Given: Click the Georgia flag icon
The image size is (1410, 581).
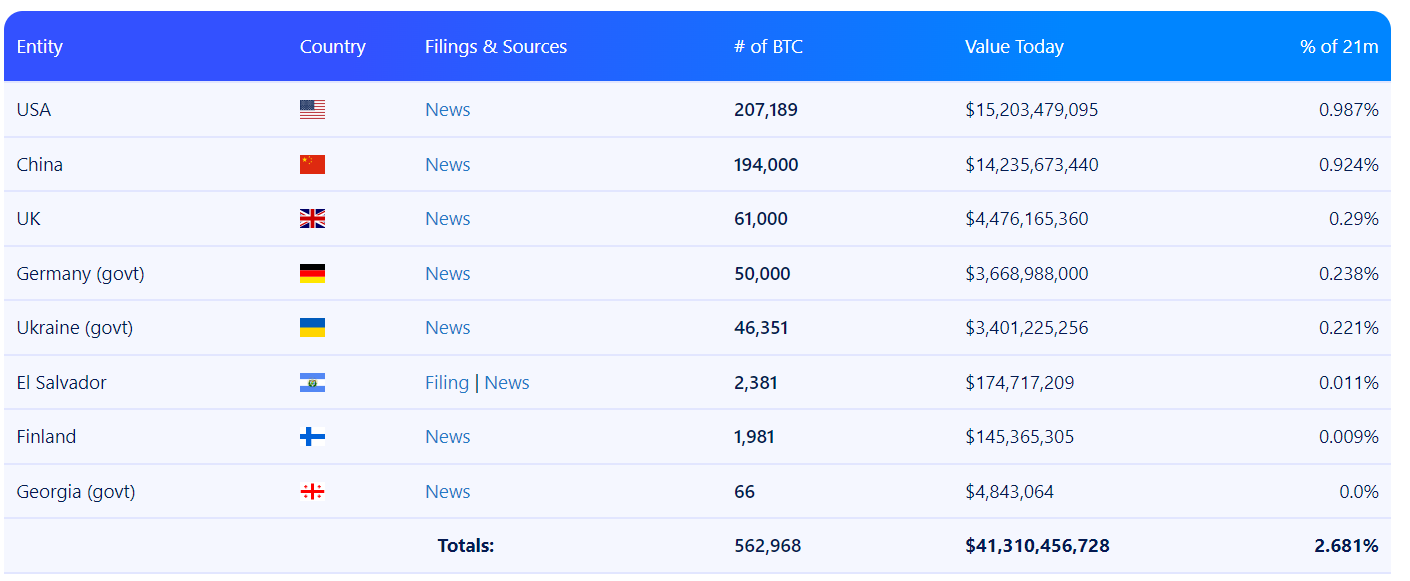Looking at the screenshot, I should (x=312, y=491).
